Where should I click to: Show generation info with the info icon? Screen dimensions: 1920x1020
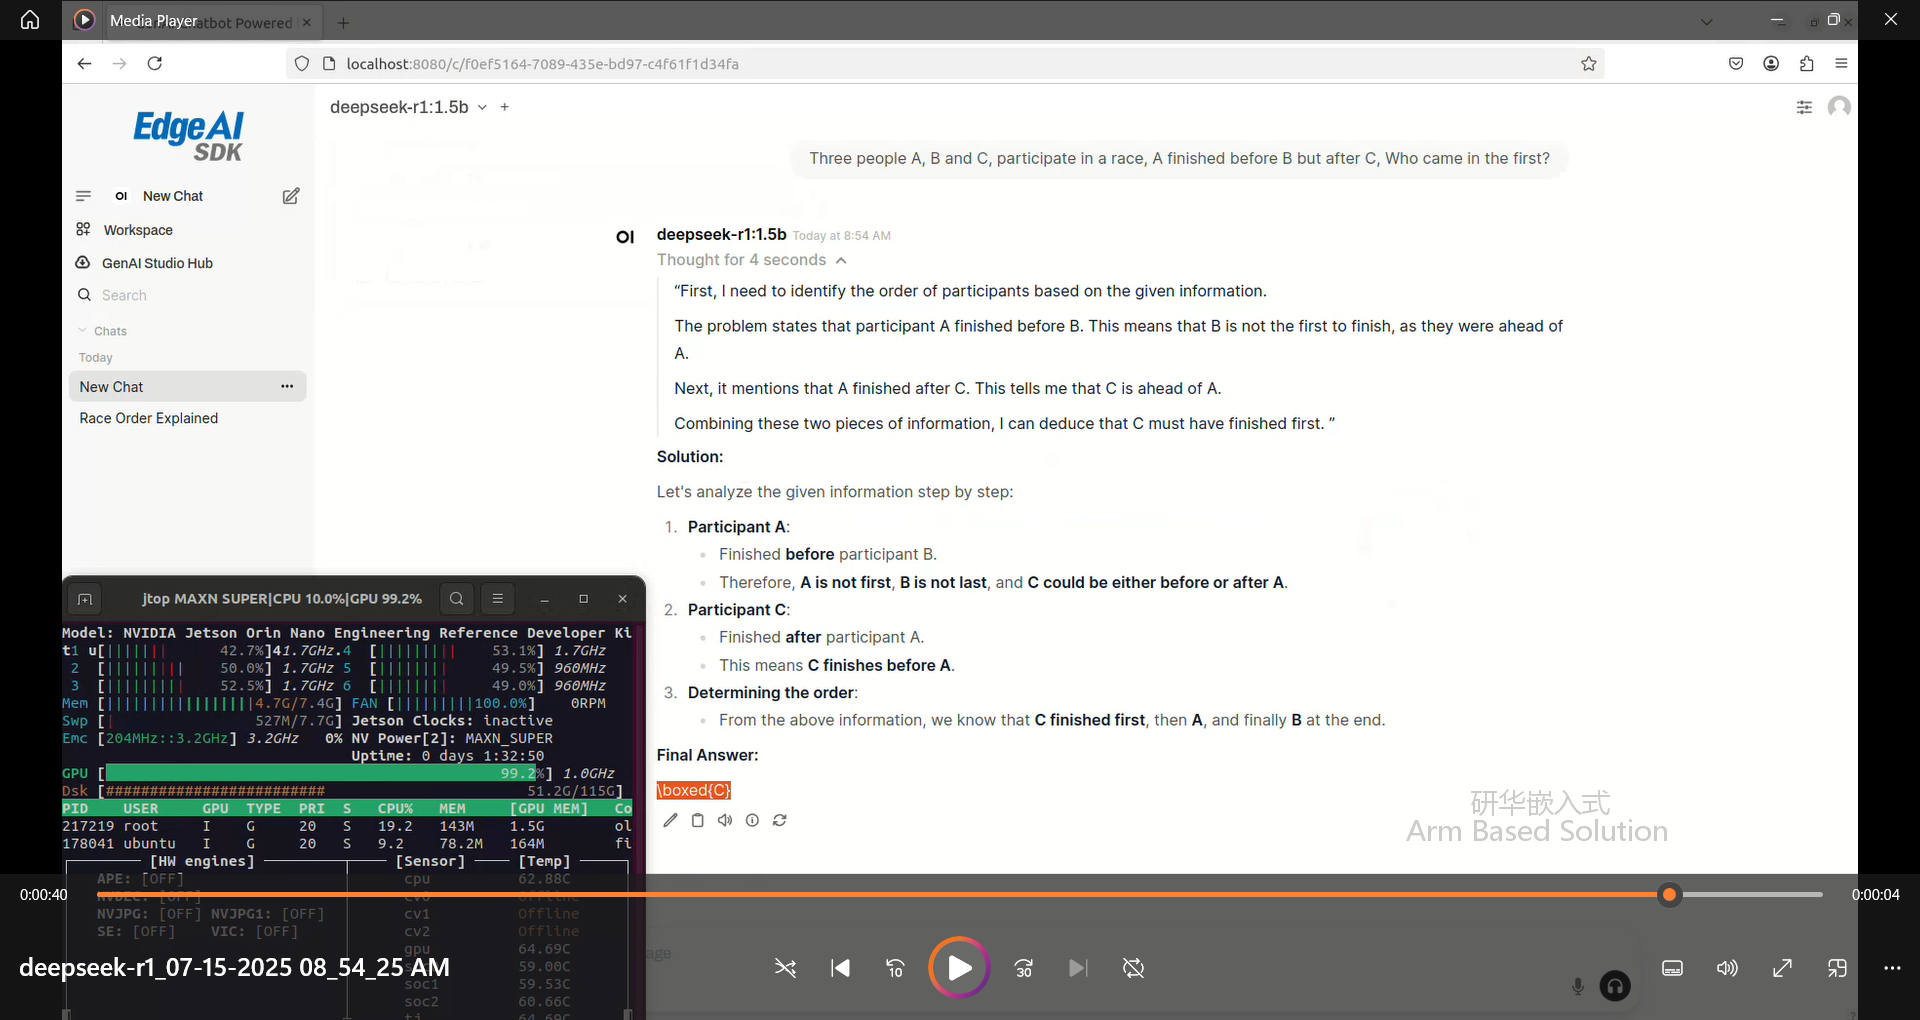click(752, 820)
